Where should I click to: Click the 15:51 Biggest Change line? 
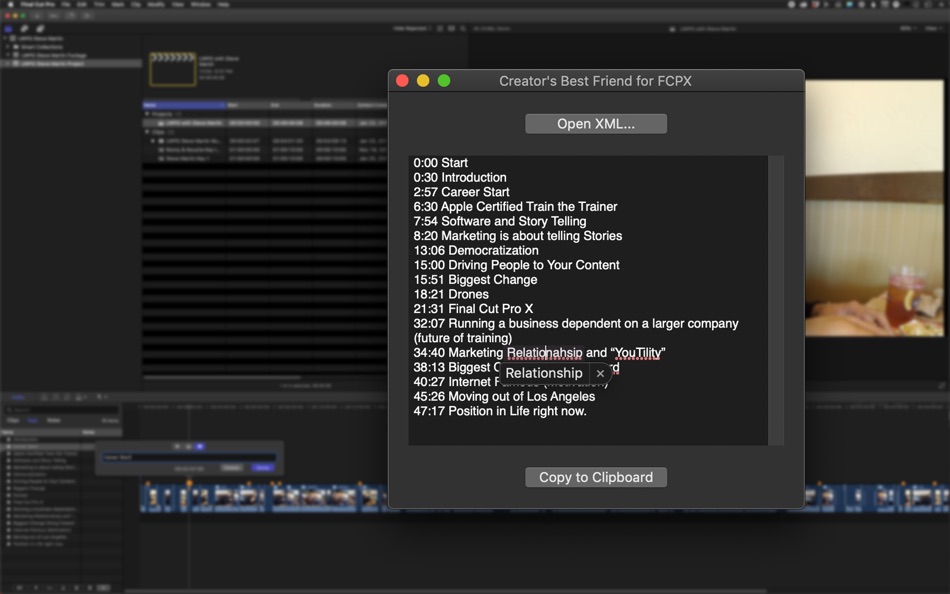(x=475, y=279)
